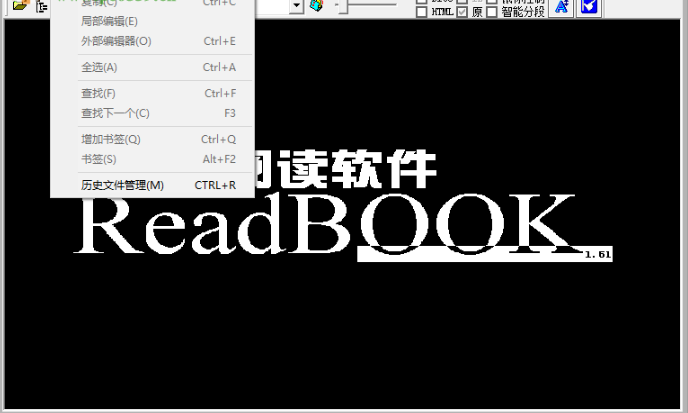Open 书签(S) from the menu
This screenshot has width=688, height=413.
(98, 159)
